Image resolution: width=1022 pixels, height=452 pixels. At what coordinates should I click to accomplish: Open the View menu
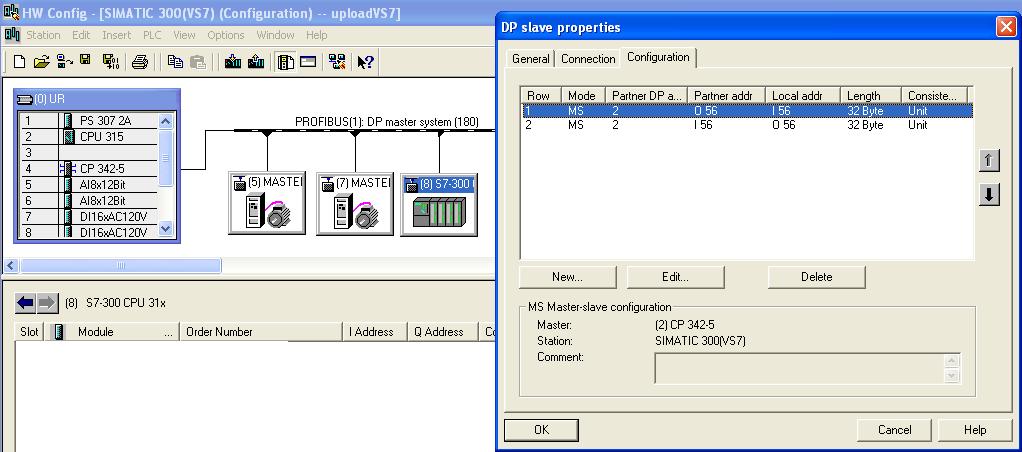pos(184,35)
